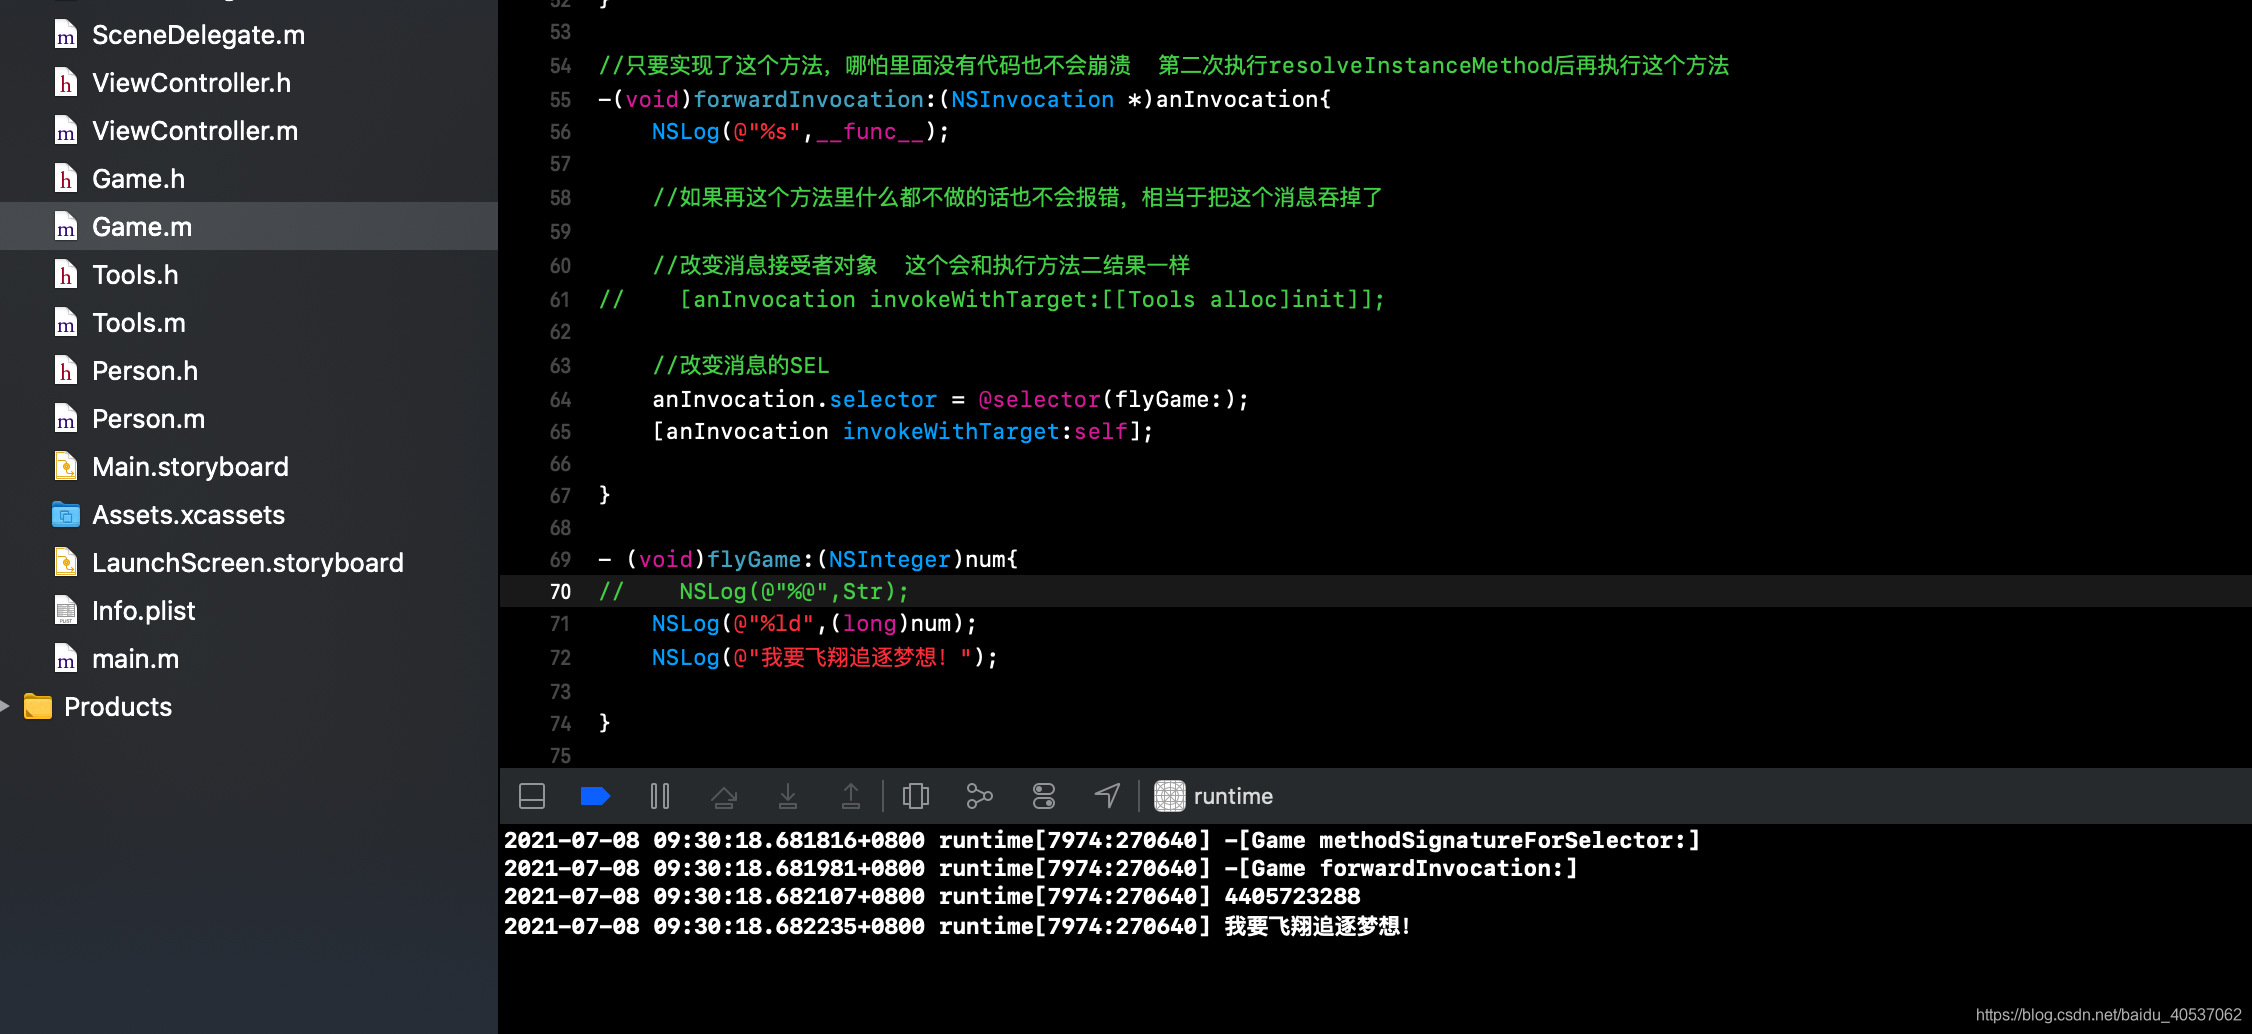Click forwardInvocation method name on line 55
The height and width of the screenshot is (1034, 2252).
[809, 100]
